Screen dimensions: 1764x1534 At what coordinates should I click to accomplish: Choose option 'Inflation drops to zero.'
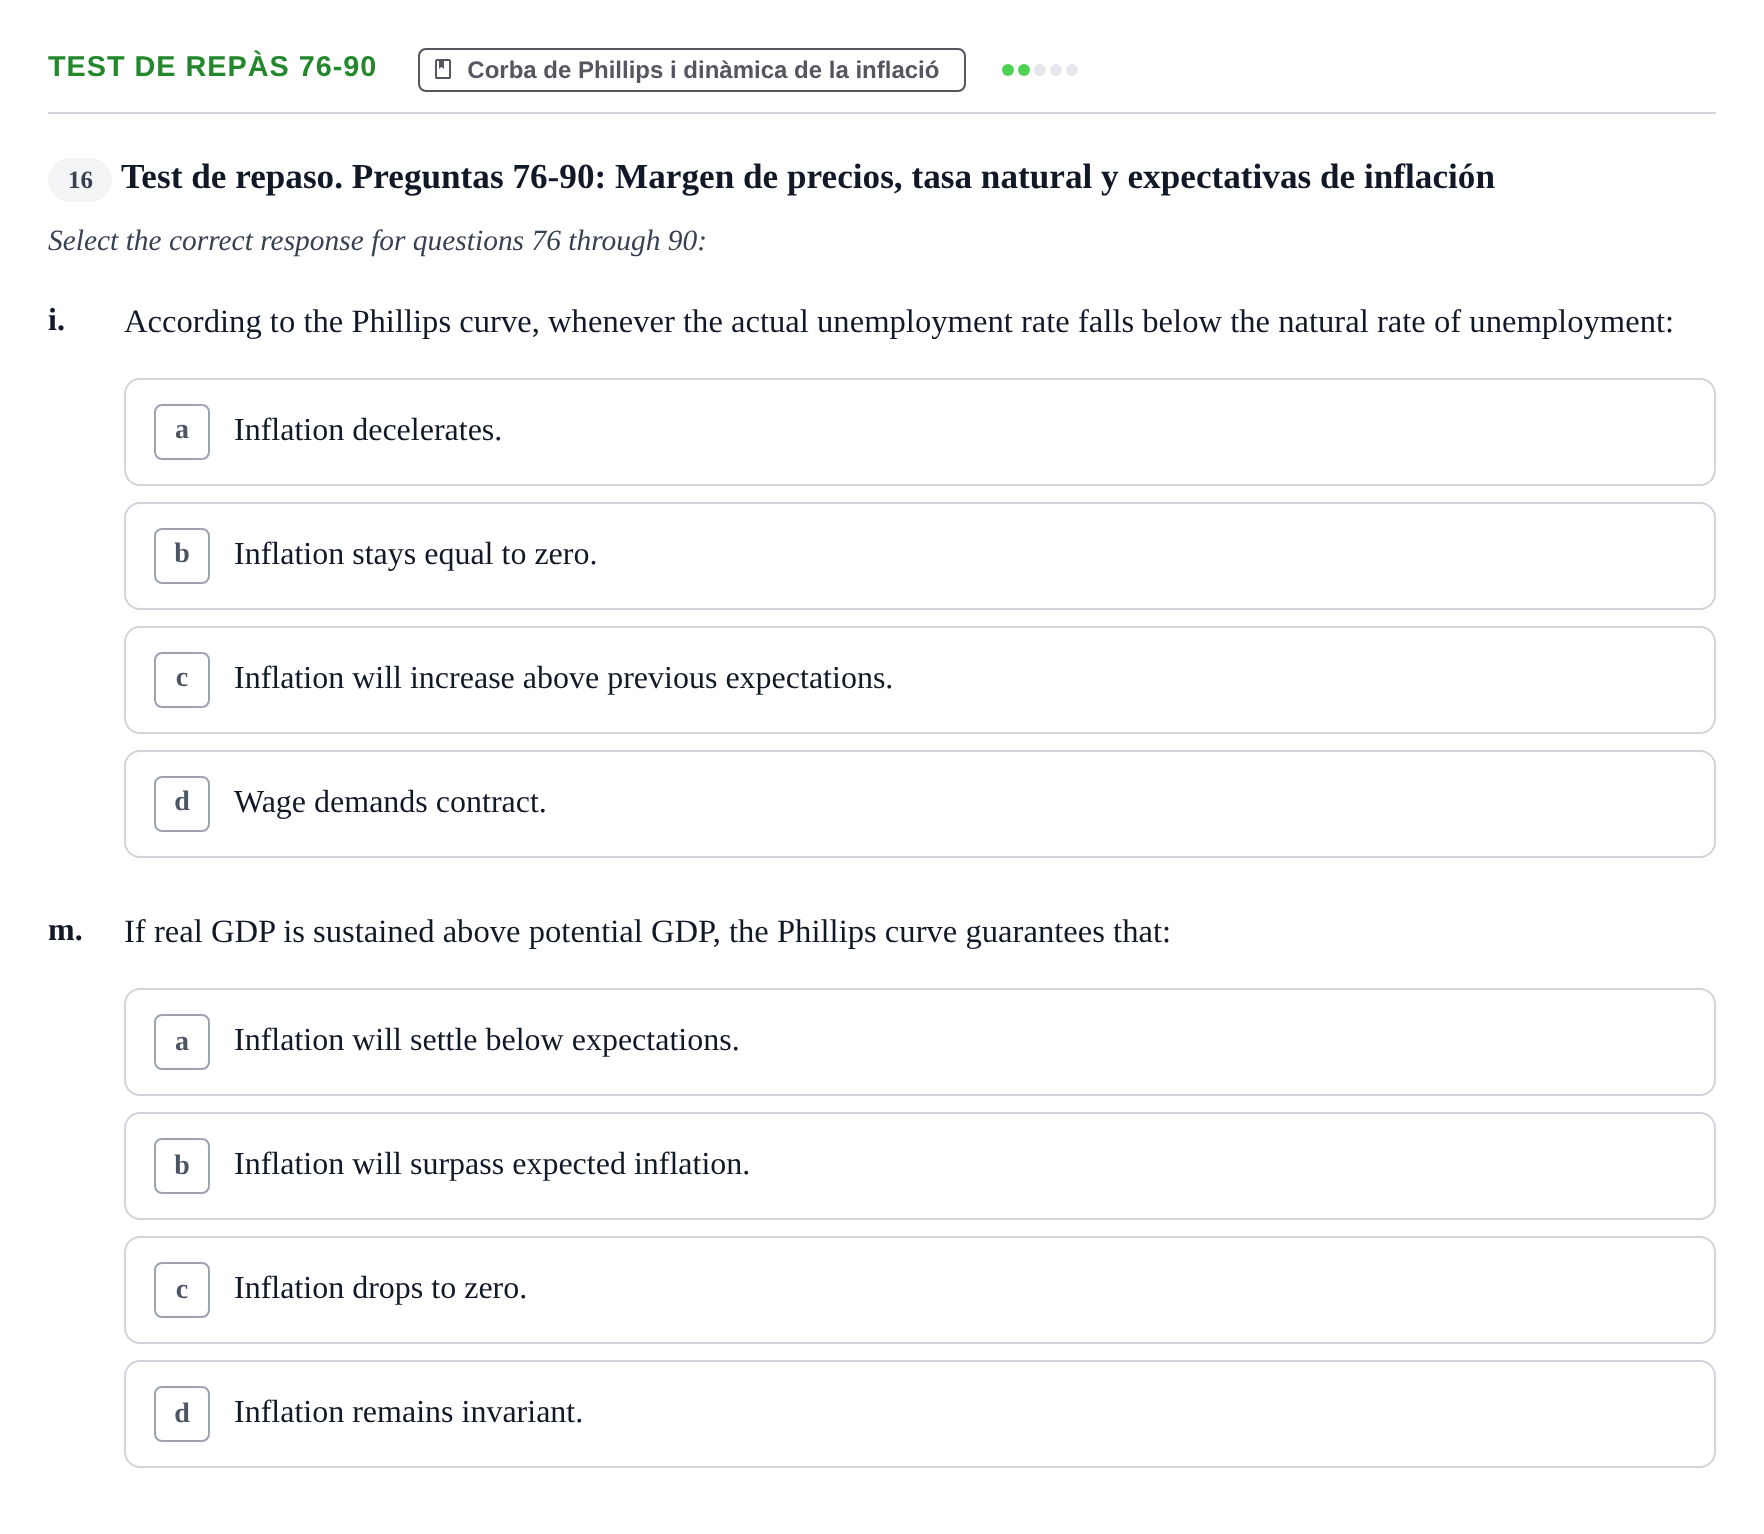tap(919, 1290)
